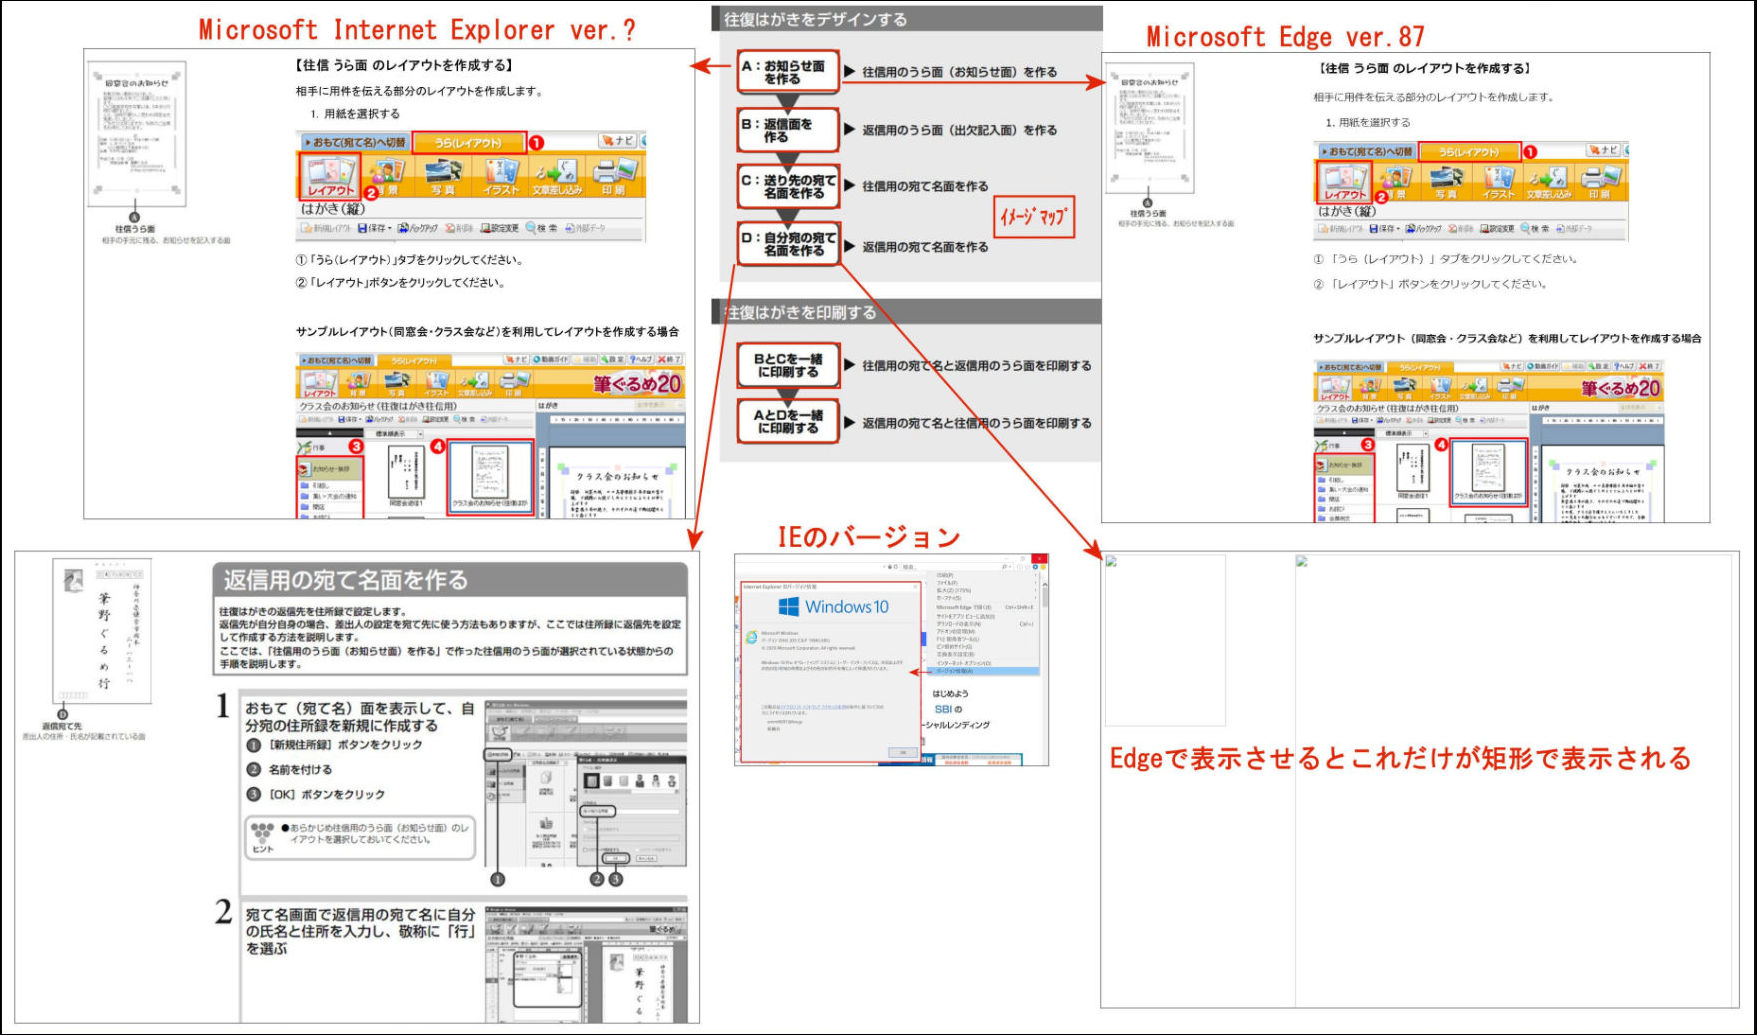Click image map button C：送り先の宛て名面を作る
Image resolution: width=1757 pixels, height=1035 pixels.
click(788, 187)
